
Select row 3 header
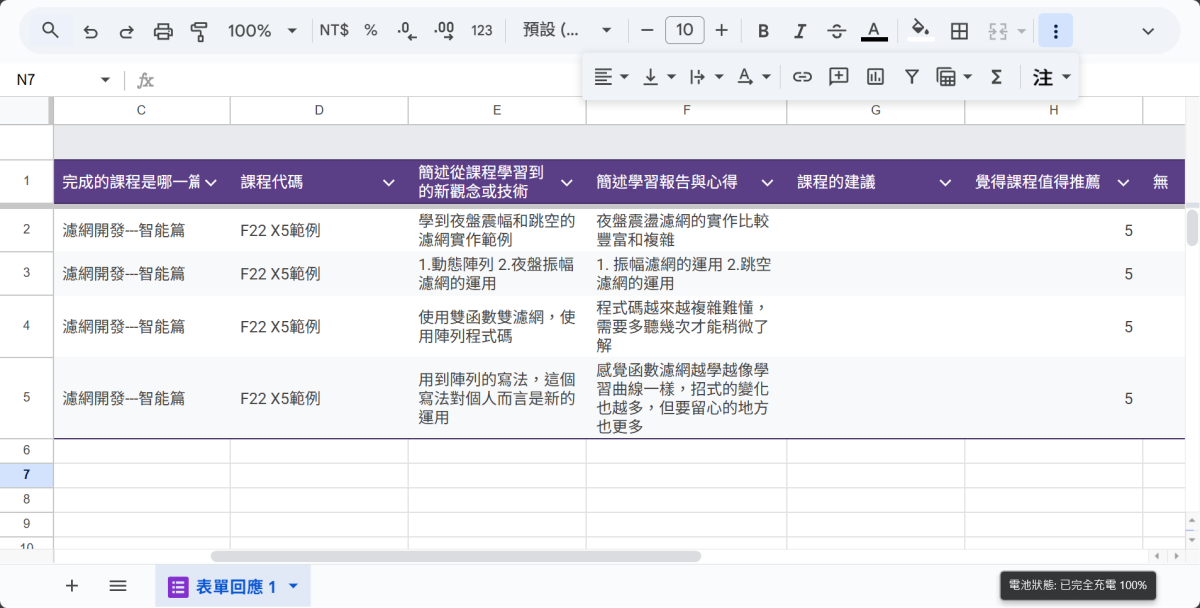(26, 273)
